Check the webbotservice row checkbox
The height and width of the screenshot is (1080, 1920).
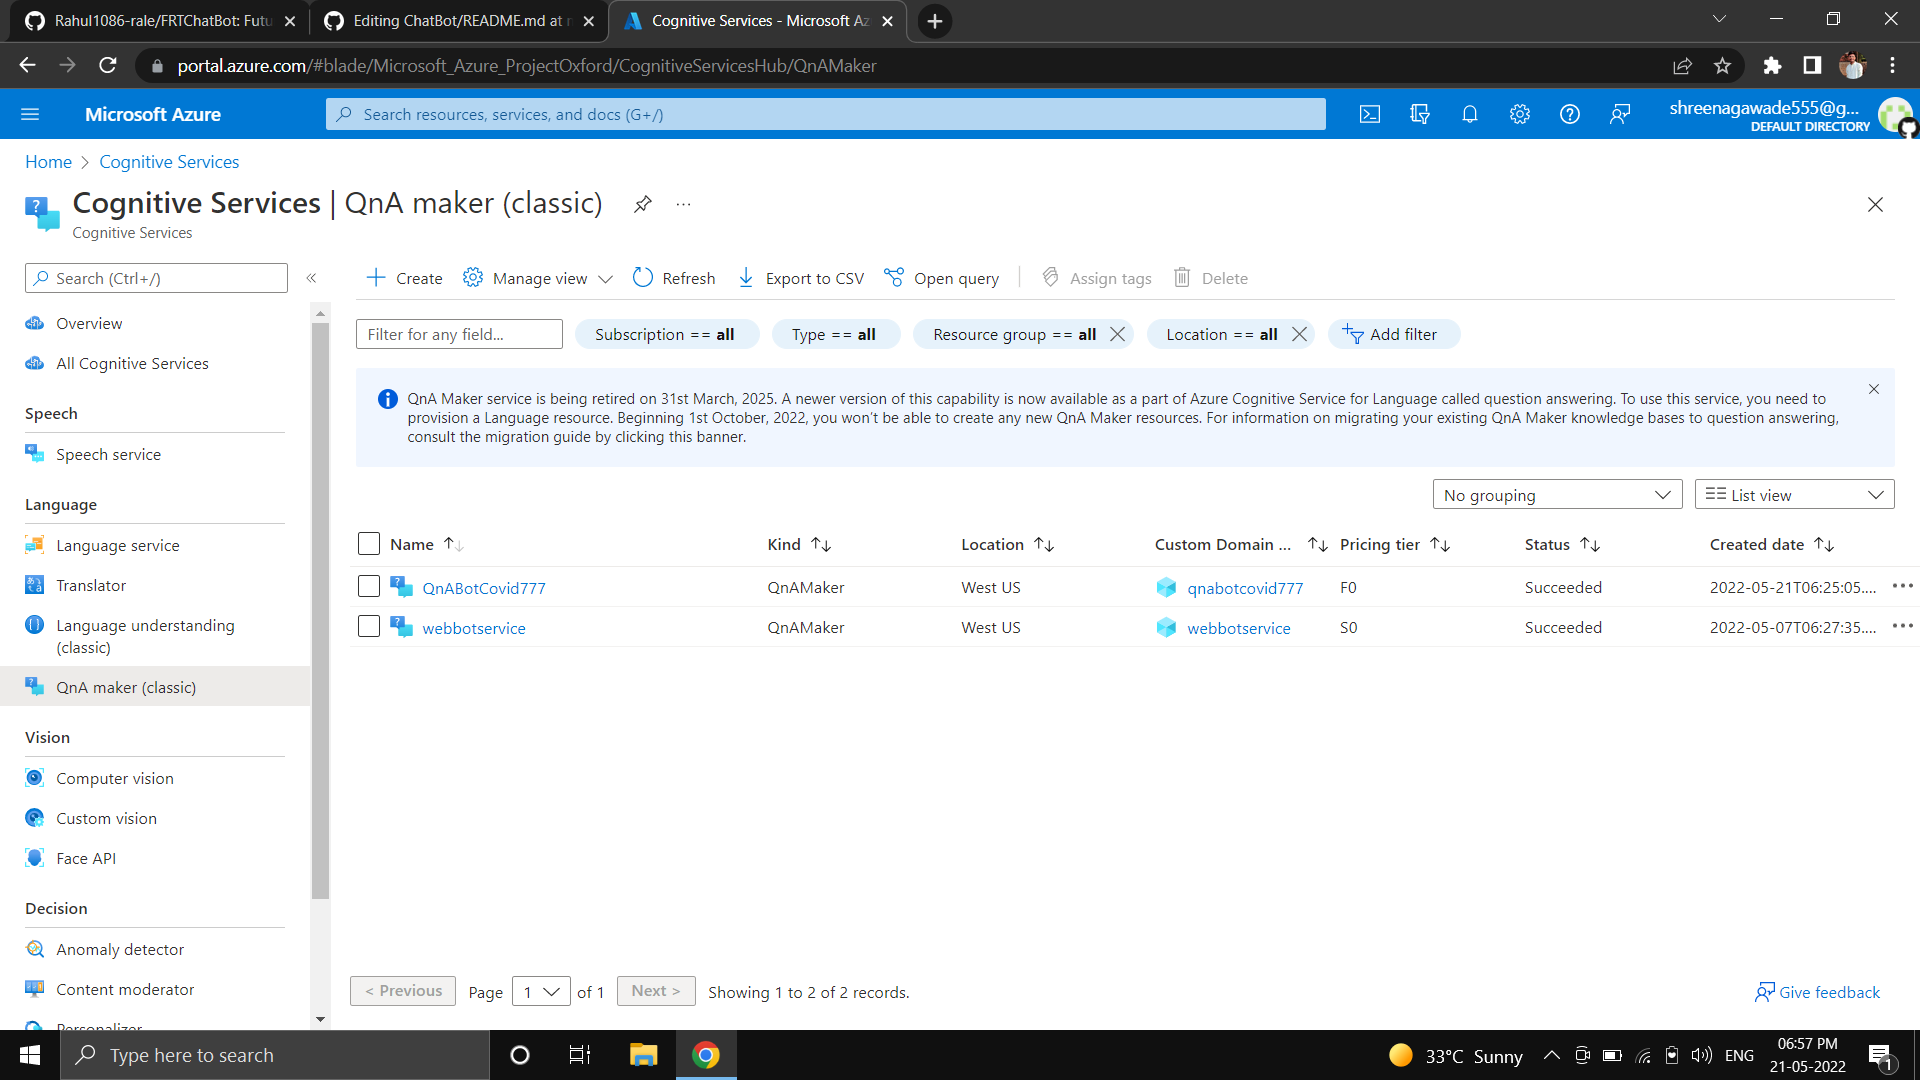click(369, 627)
